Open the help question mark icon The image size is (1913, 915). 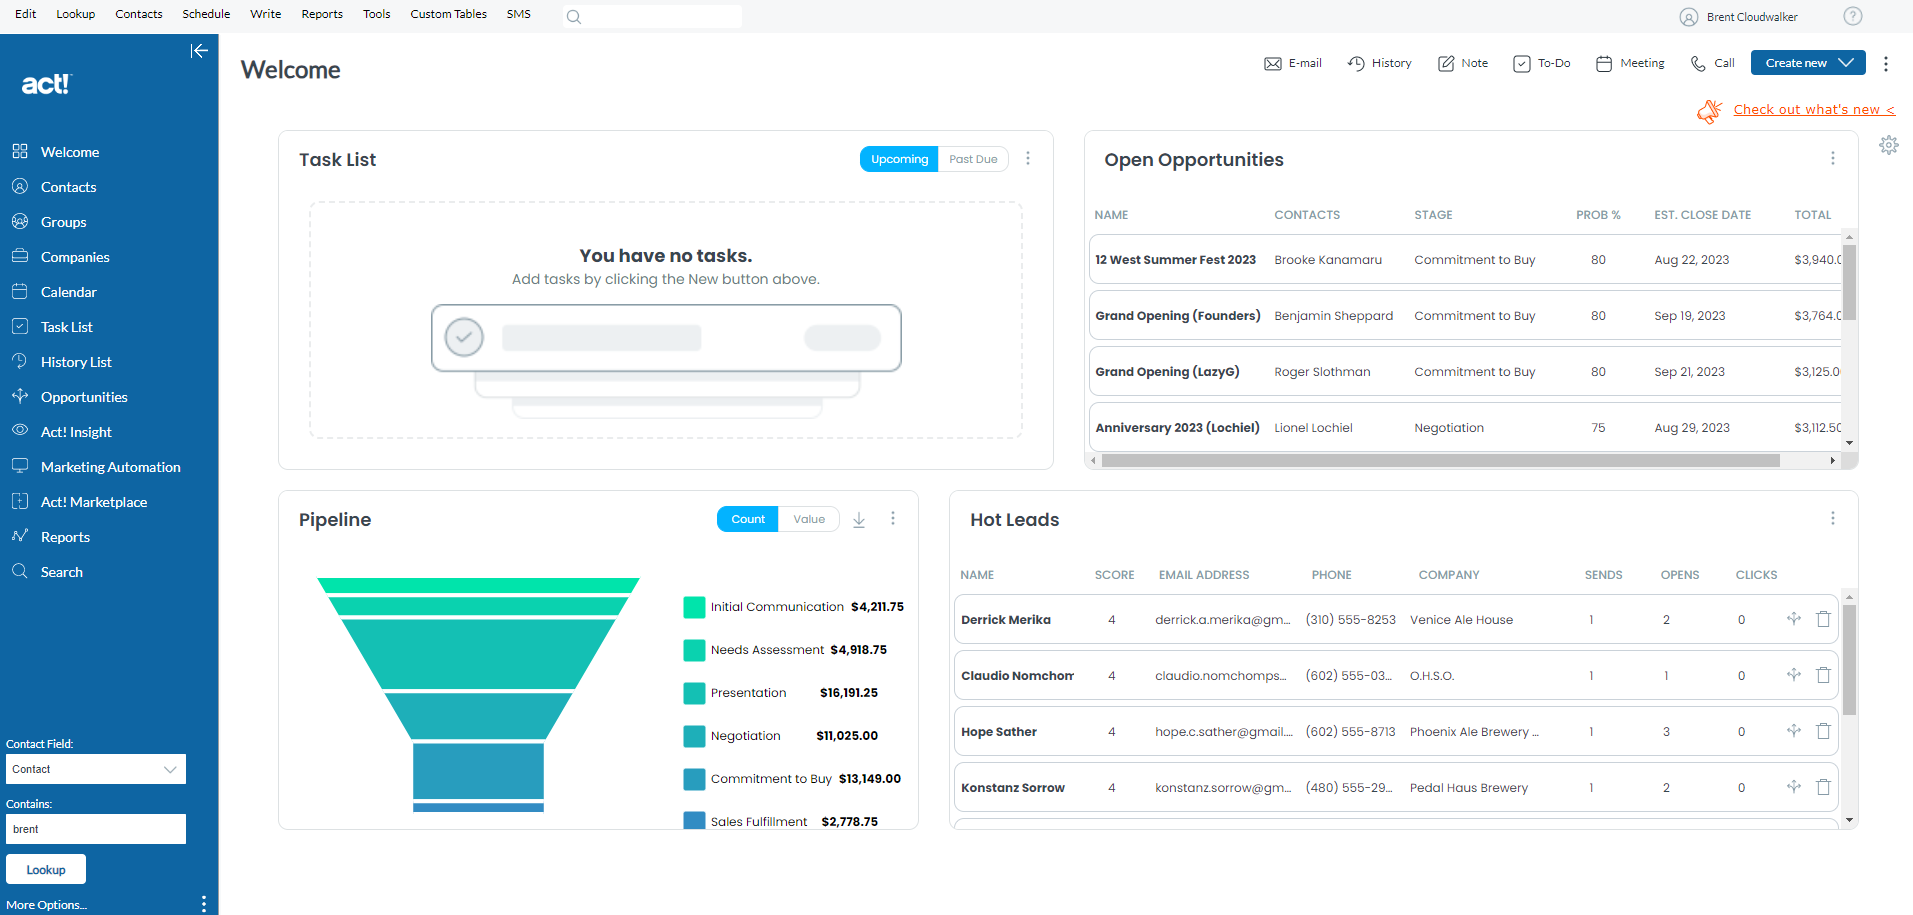1852,16
